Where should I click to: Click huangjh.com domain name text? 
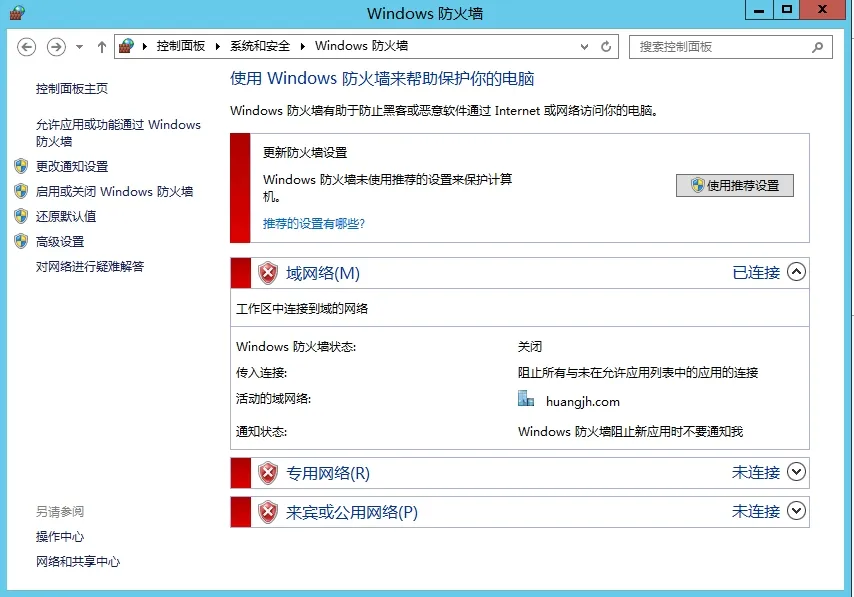(583, 402)
